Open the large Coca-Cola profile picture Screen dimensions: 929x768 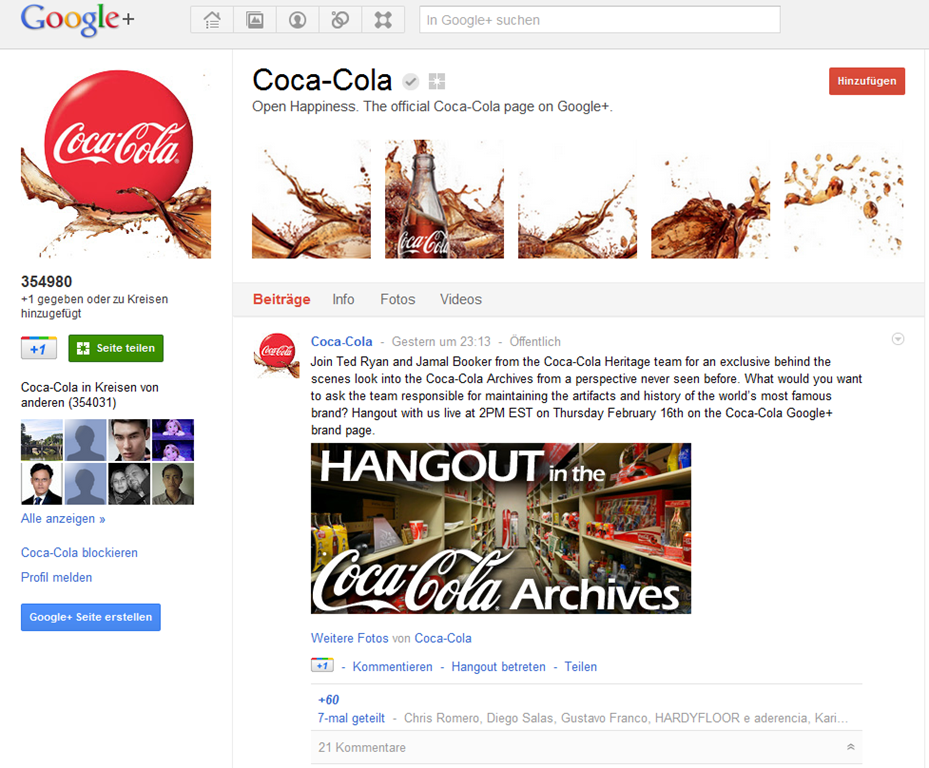[116, 164]
